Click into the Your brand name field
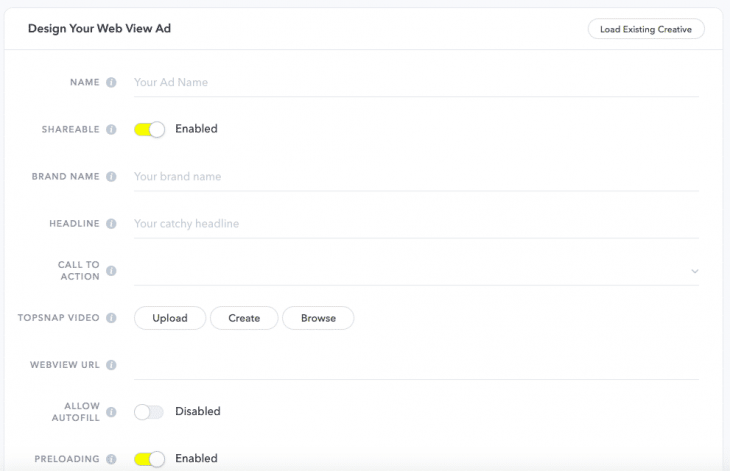Image resolution: width=730 pixels, height=471 pixels. click(415, 177)
